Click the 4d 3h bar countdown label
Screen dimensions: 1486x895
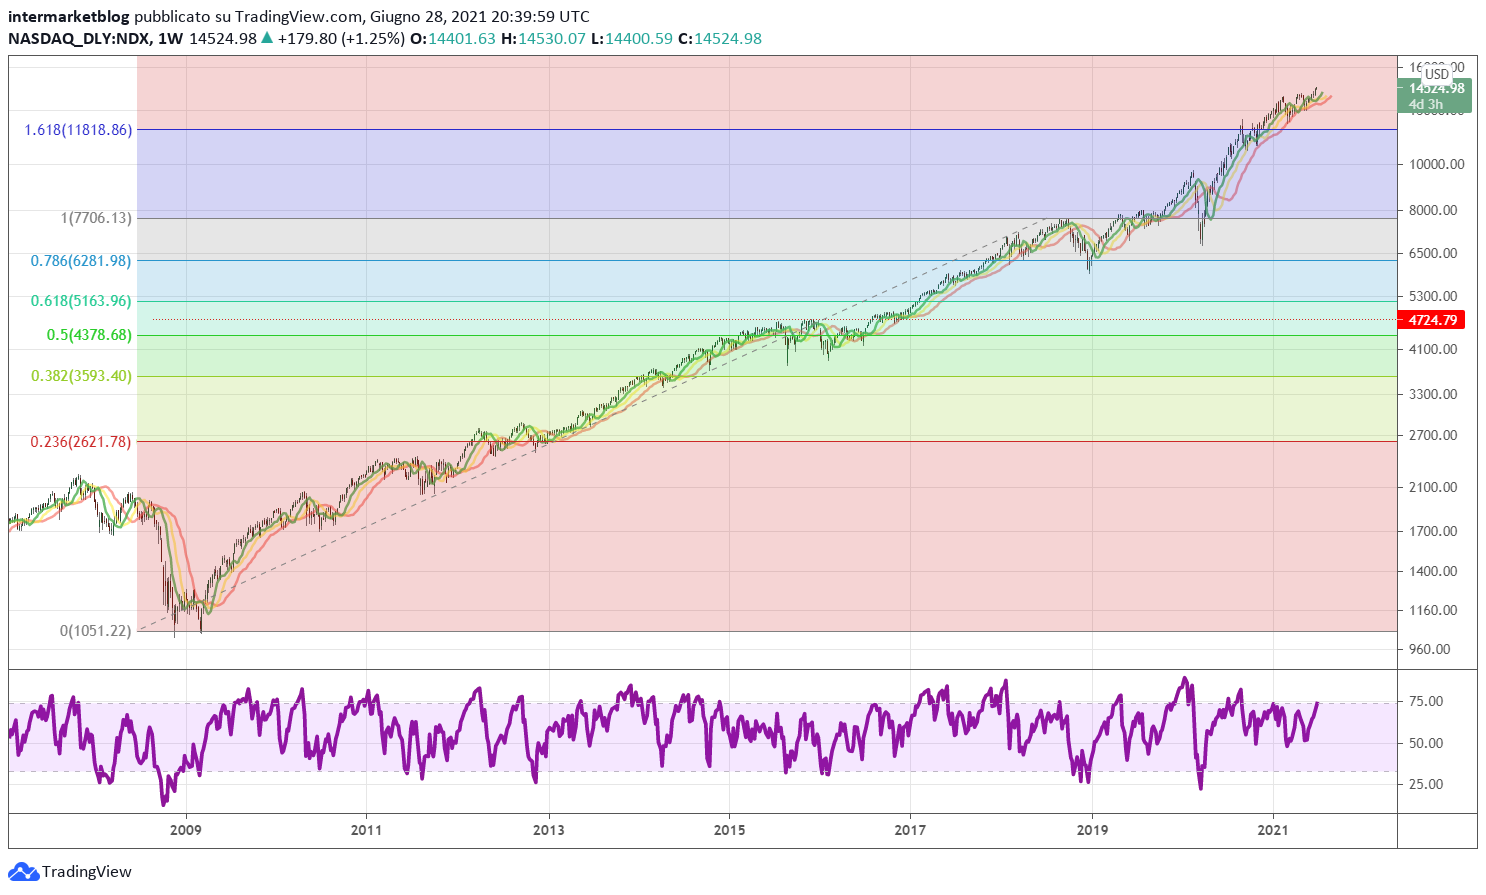[1426, 104]
